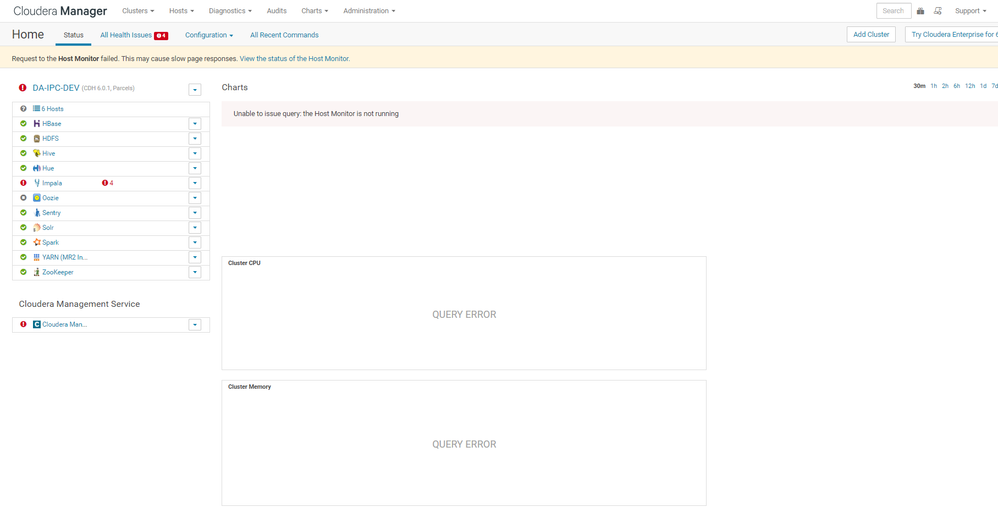Click the HBase service icon
998x507 pixels.
(x=36, y=123)
